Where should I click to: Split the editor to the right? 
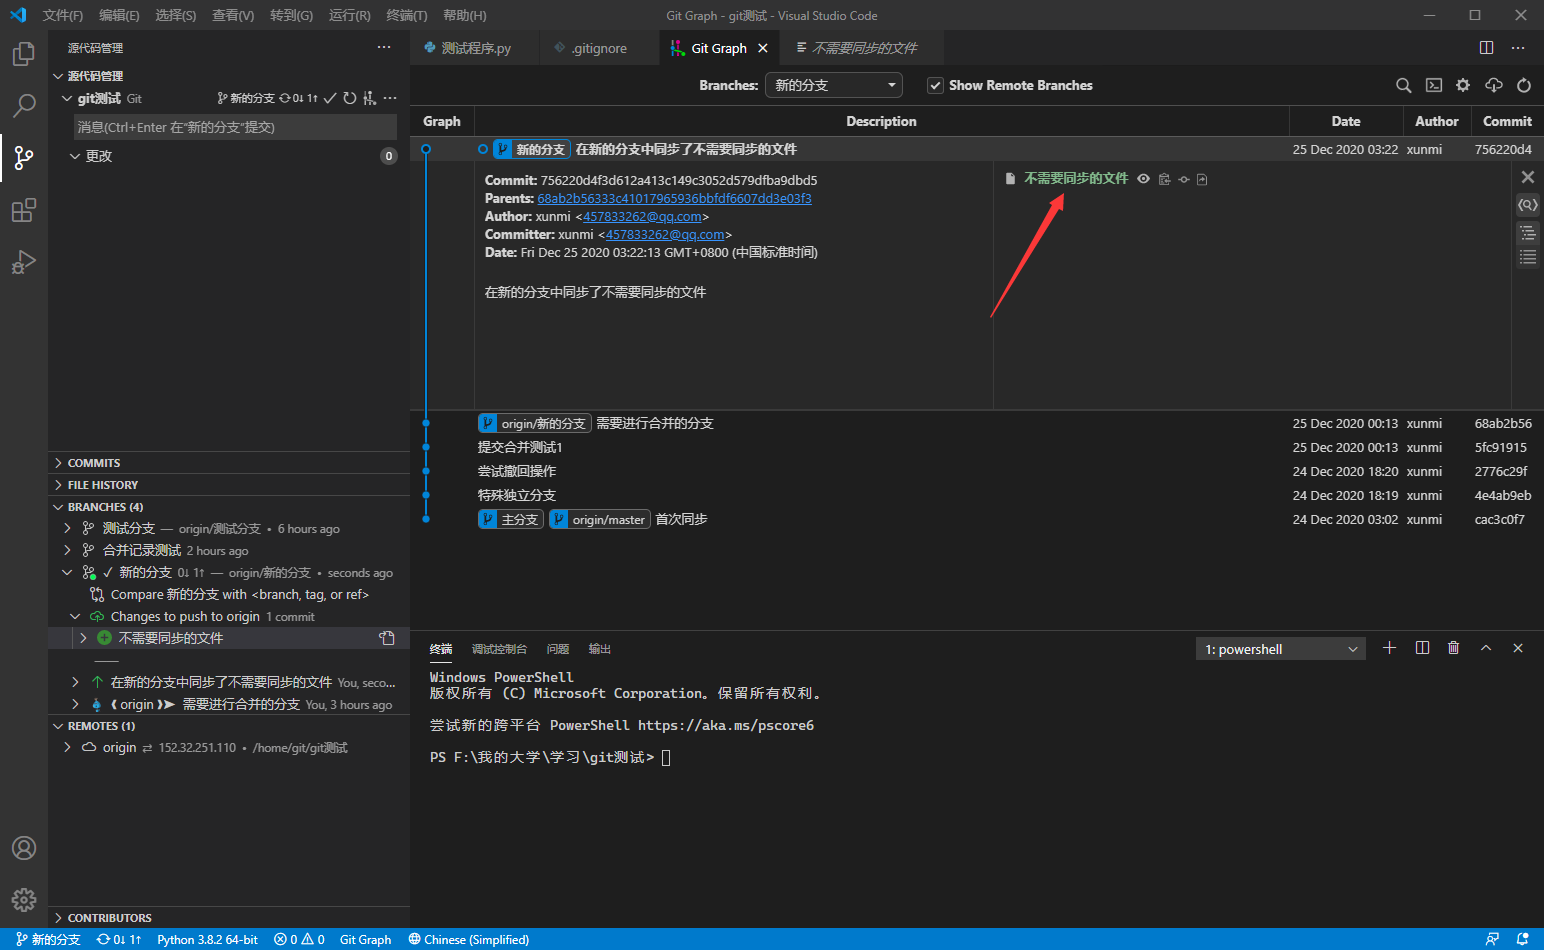click(1487, 48)
